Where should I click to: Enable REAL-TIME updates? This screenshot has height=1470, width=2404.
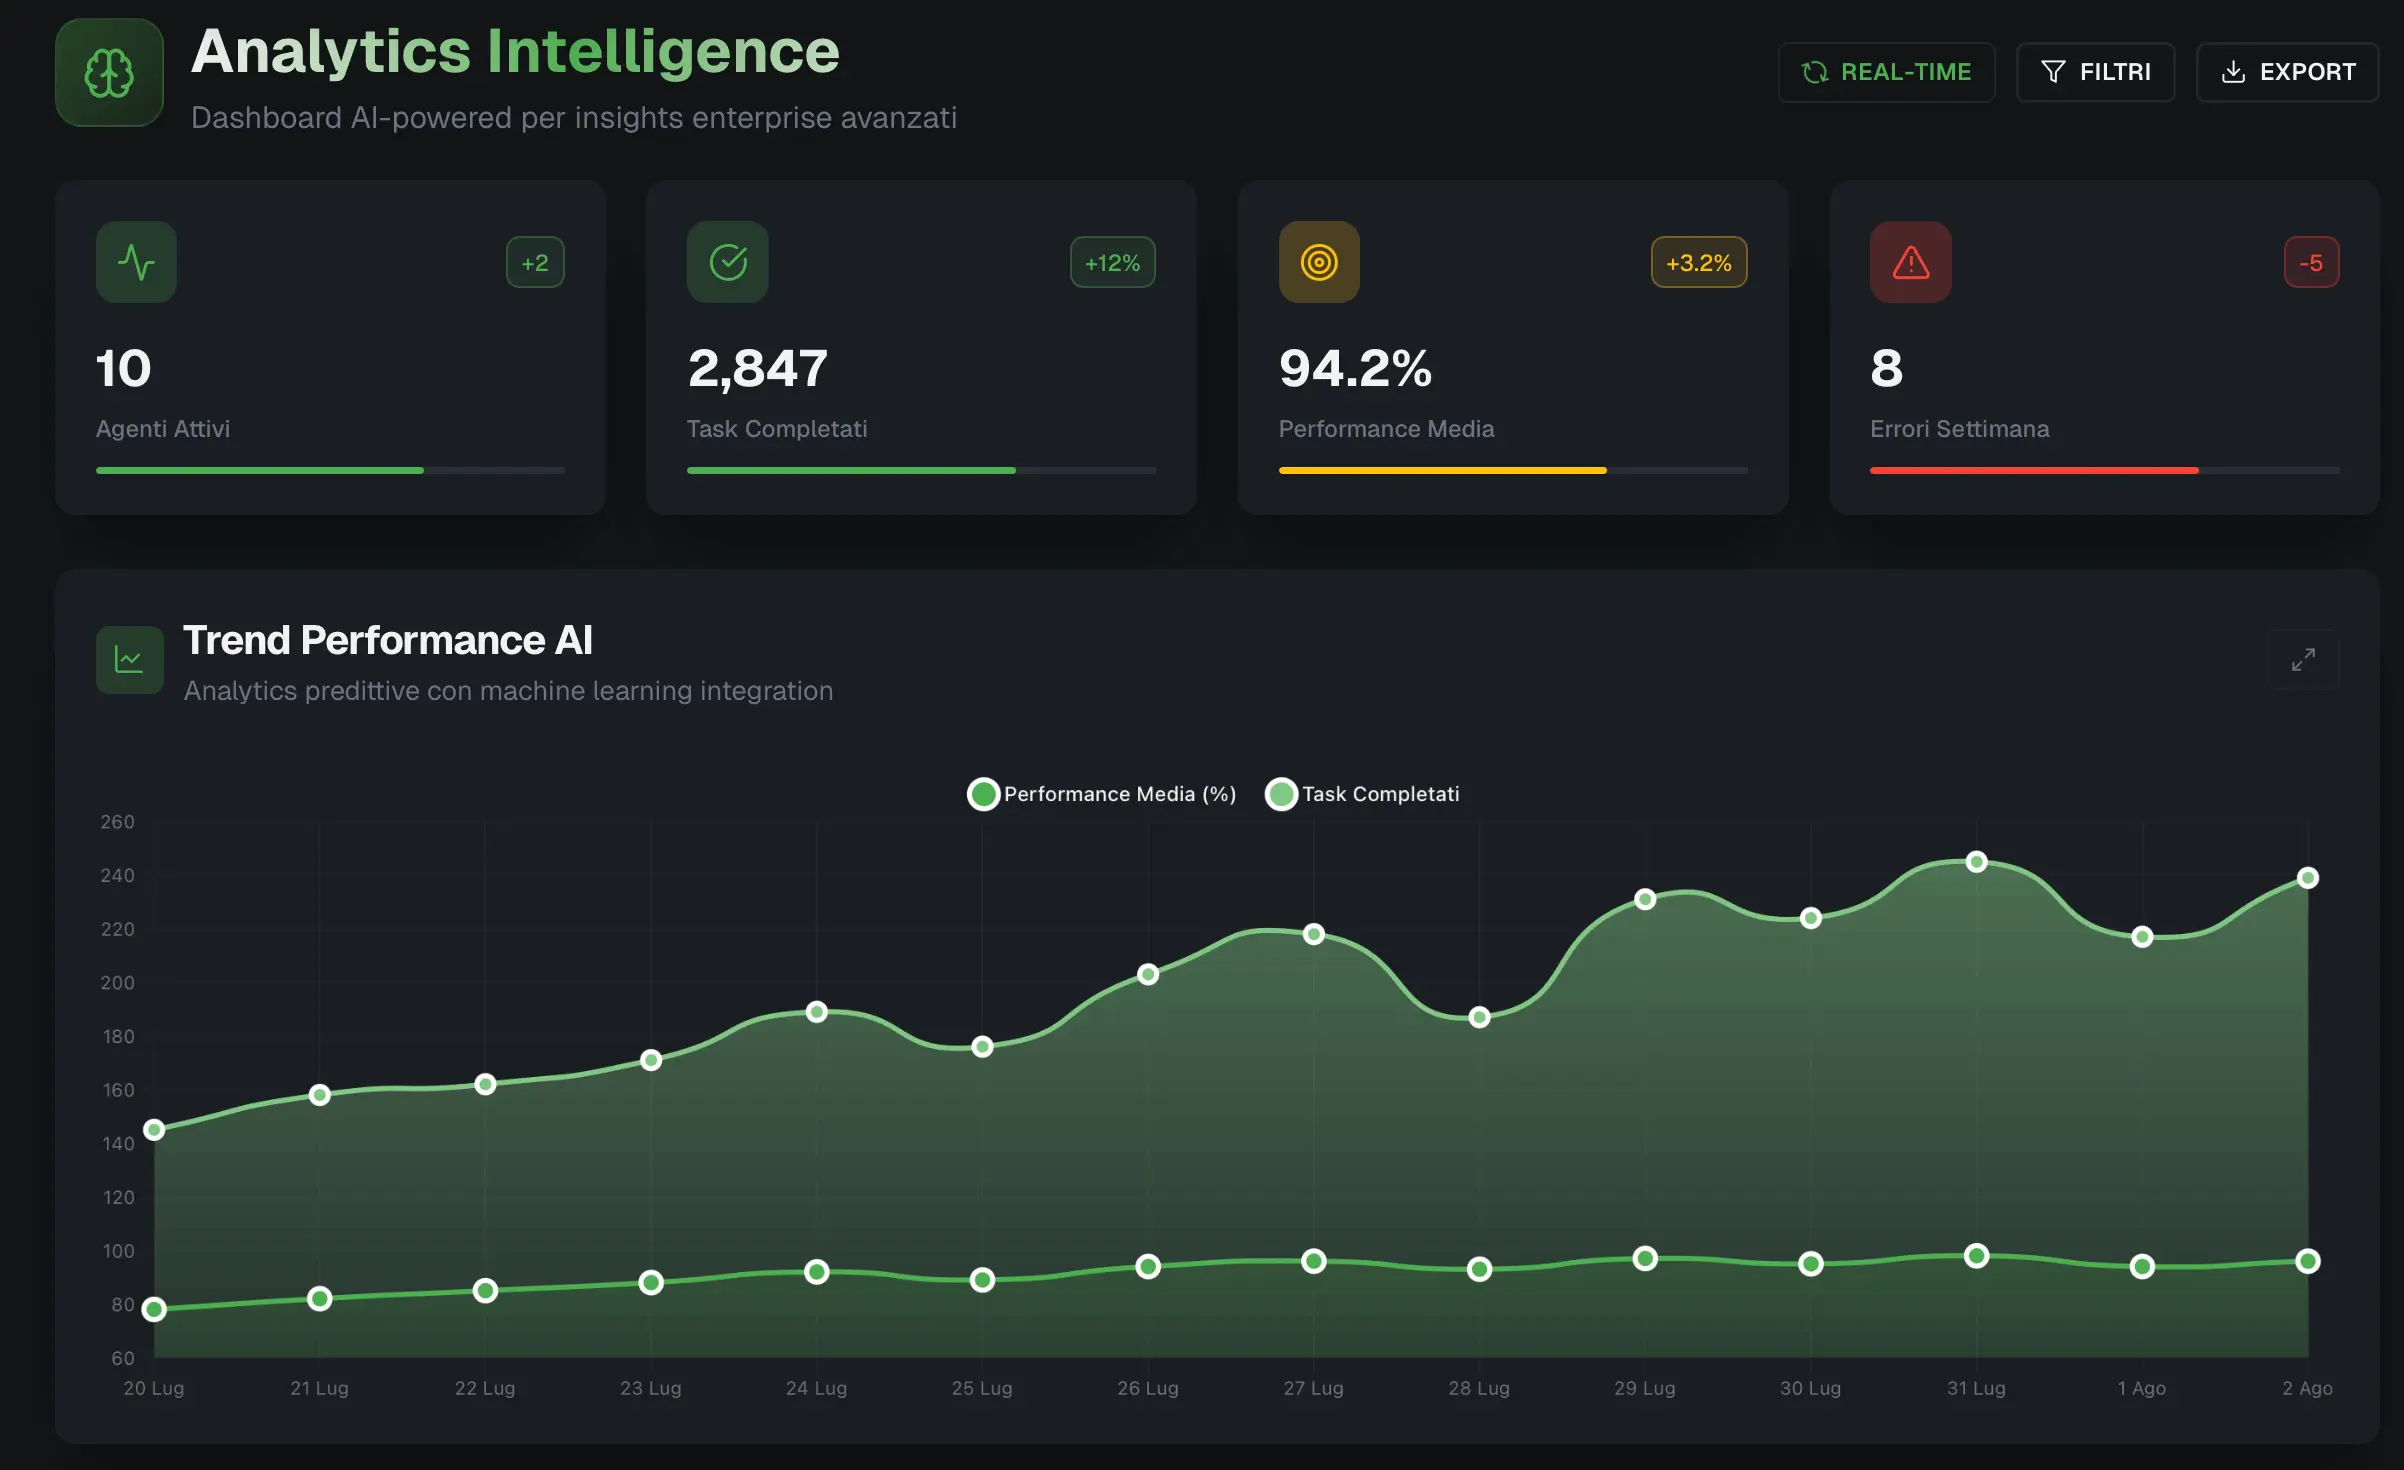1885,71
